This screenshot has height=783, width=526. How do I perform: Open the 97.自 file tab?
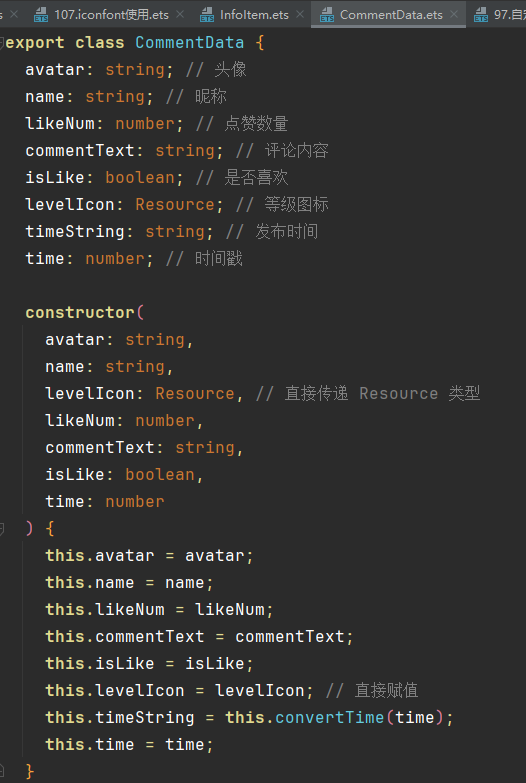coord(510,15)
